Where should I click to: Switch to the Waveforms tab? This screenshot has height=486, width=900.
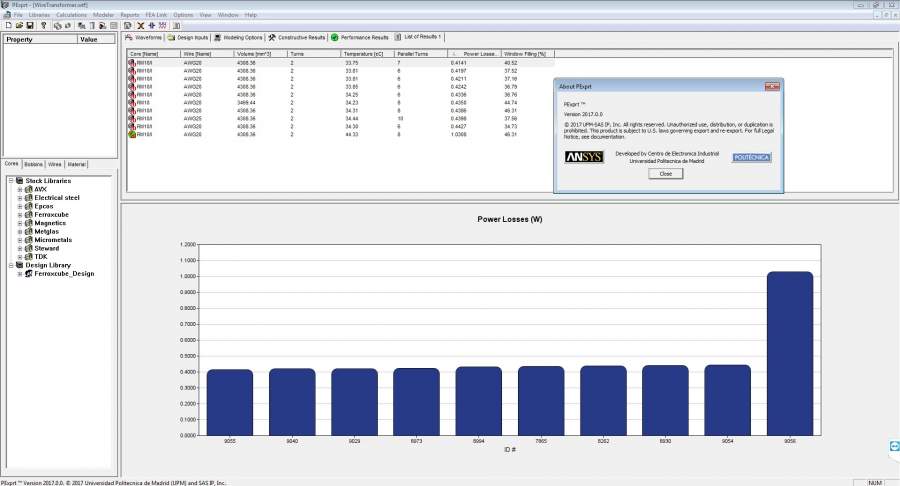[x=144, y=37]
